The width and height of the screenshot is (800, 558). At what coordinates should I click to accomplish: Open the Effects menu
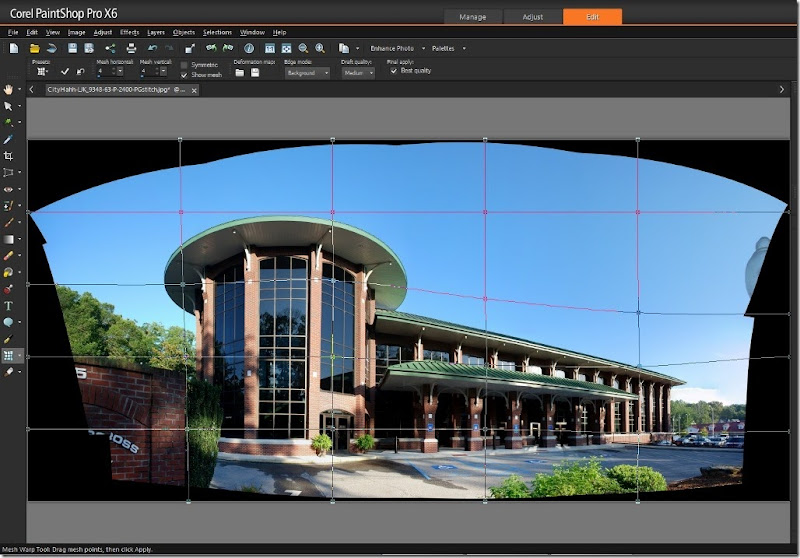pyautogui.click(x=129, y=32)
